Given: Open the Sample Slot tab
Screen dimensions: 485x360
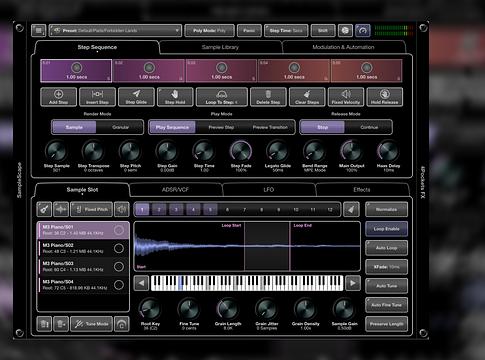Looking at the screenshot, I should pos(82,190).
